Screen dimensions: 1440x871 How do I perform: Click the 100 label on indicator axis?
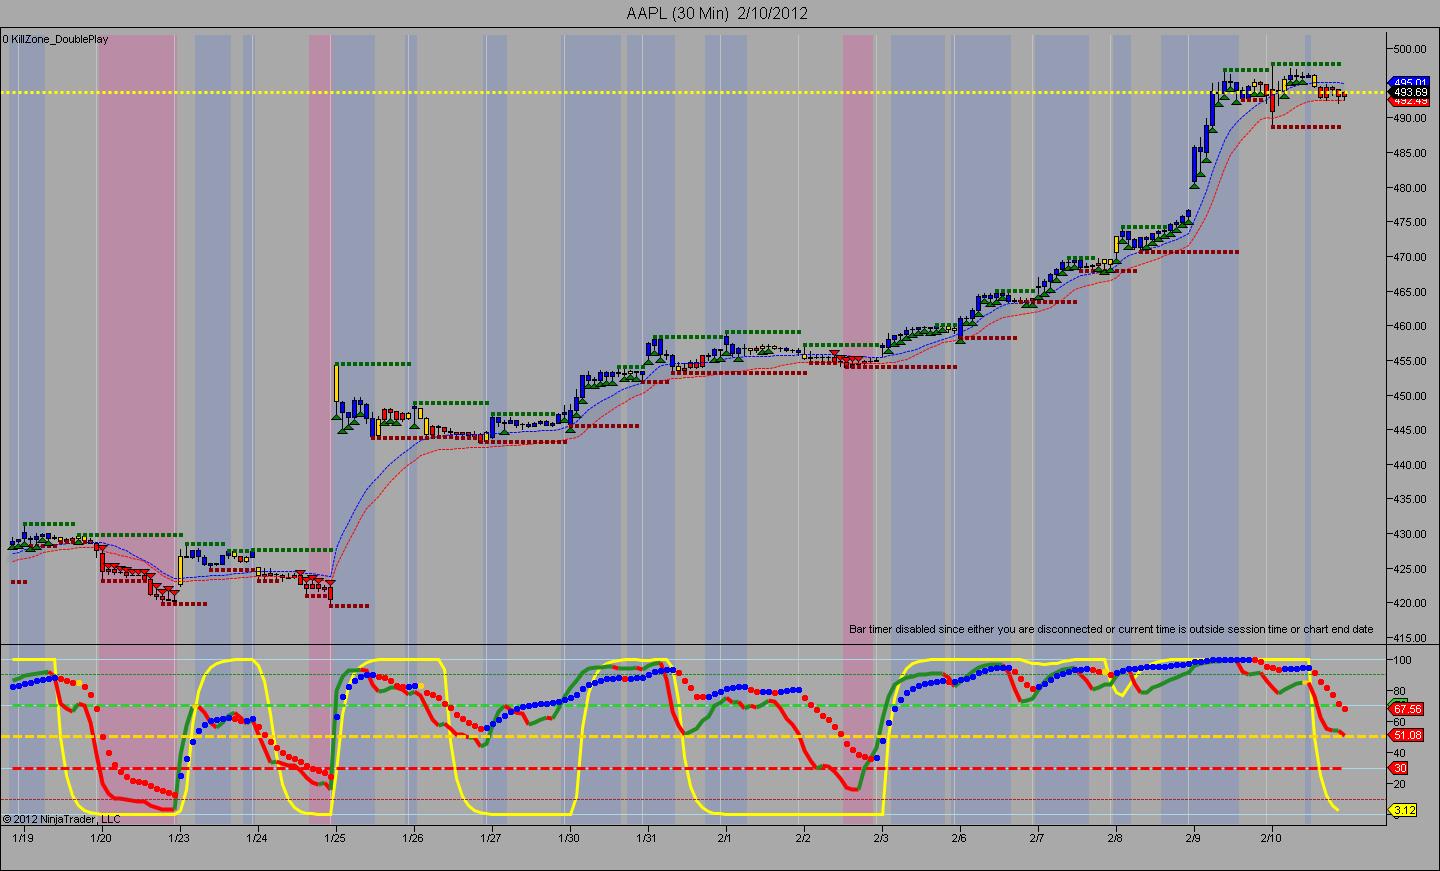point(1401,660)
